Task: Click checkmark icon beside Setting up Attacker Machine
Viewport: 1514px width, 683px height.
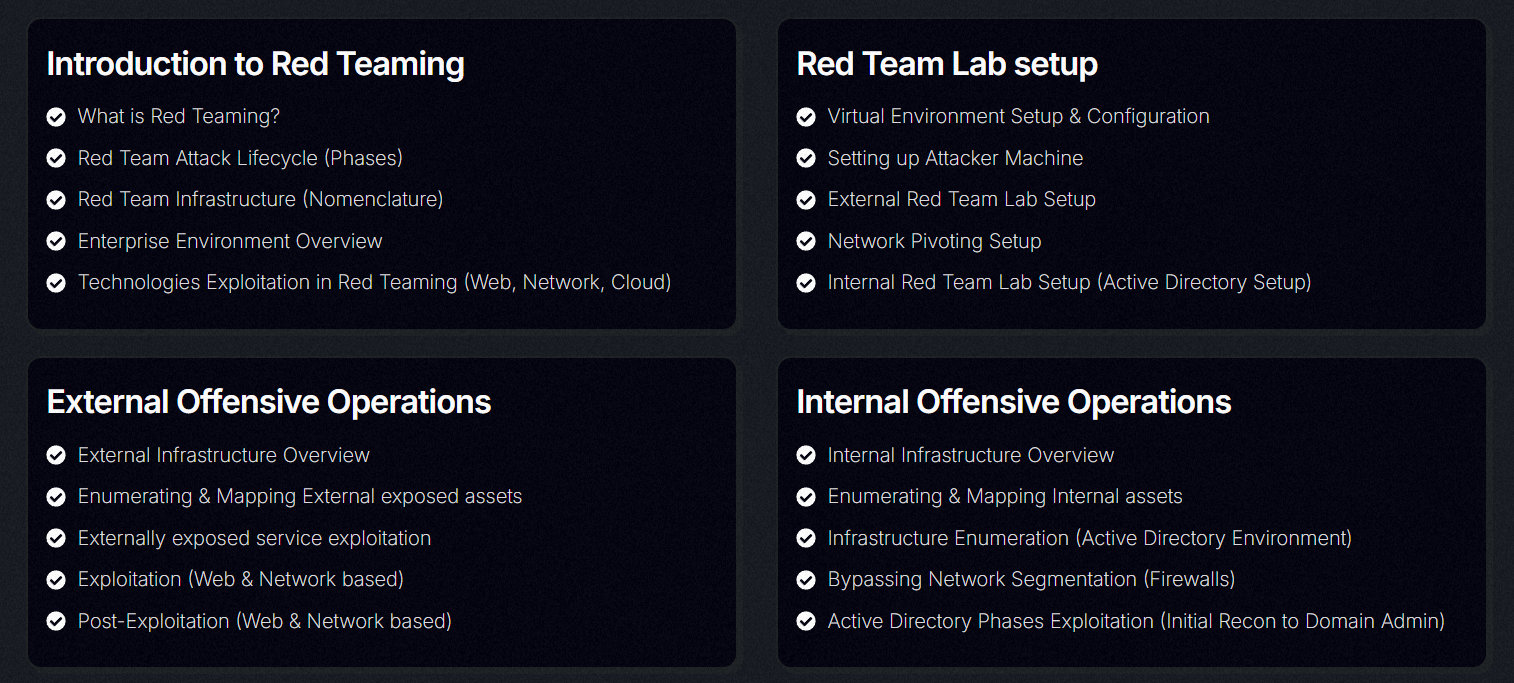Action: (806, 159)
